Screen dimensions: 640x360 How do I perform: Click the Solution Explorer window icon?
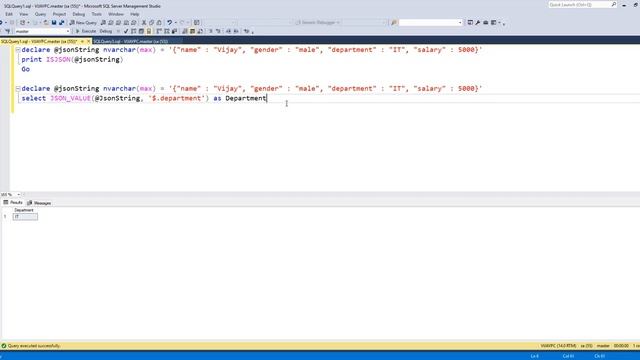point(470,22)
